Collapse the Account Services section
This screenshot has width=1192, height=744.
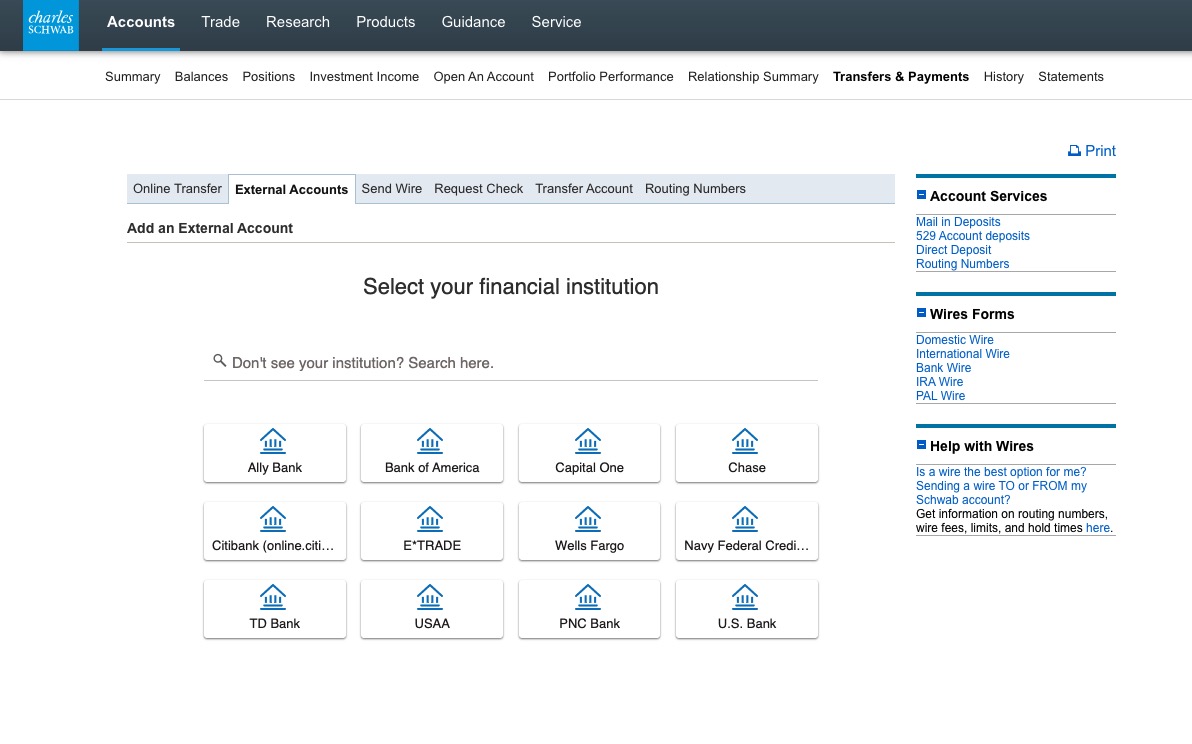pos(921,196)
